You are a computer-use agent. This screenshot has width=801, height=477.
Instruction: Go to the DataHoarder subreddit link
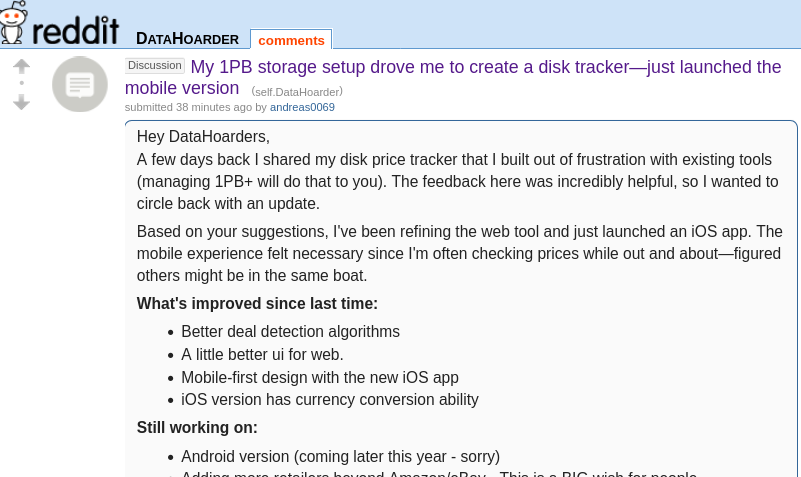[x=187, y=39]
